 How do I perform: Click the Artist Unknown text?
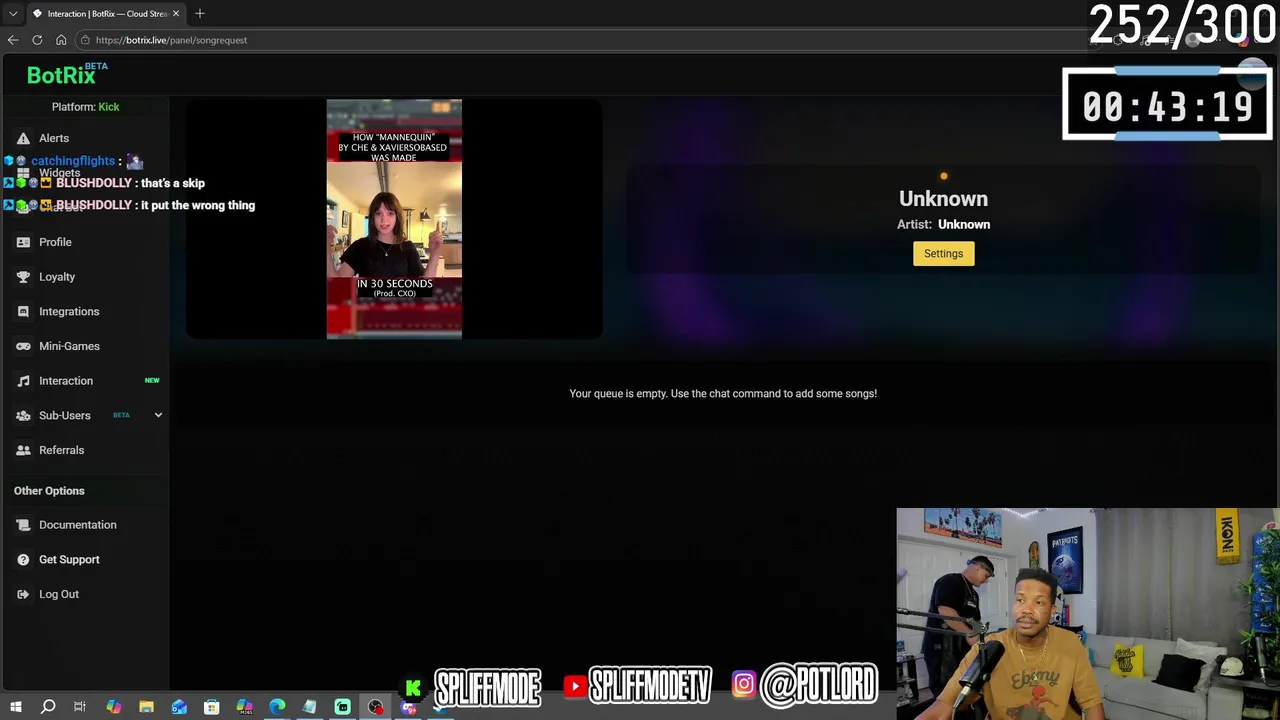pyautogui.click(x=943, y=225)
